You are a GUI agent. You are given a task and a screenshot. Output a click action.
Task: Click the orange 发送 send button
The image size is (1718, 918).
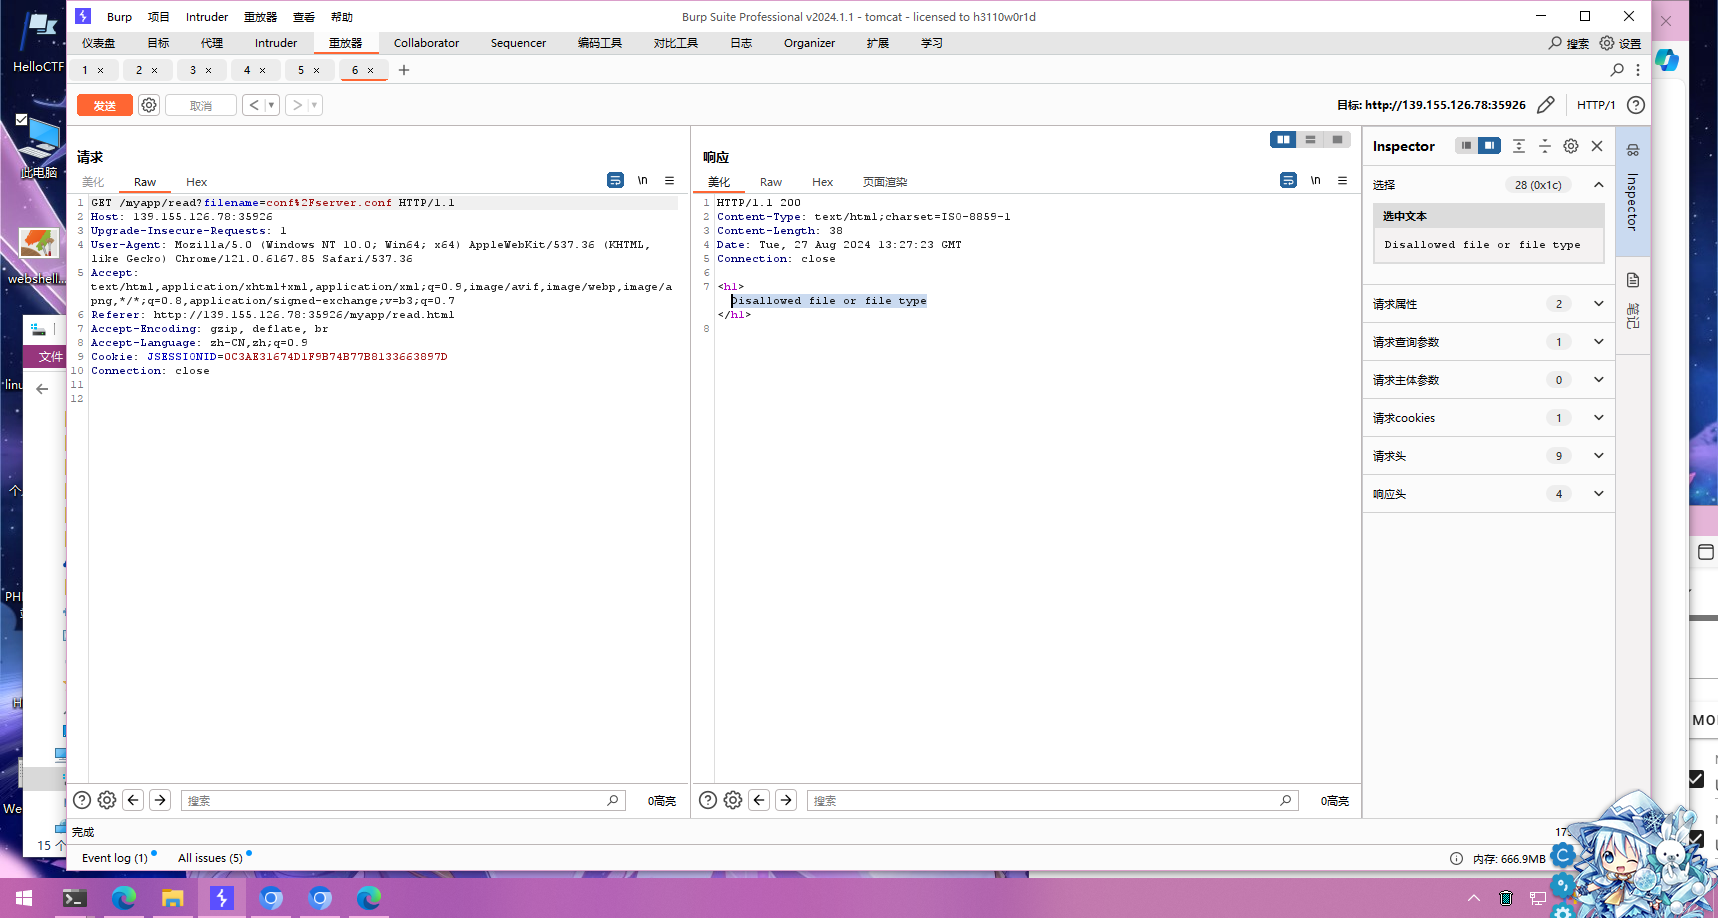pyautogui.click(x=104, y=105)
